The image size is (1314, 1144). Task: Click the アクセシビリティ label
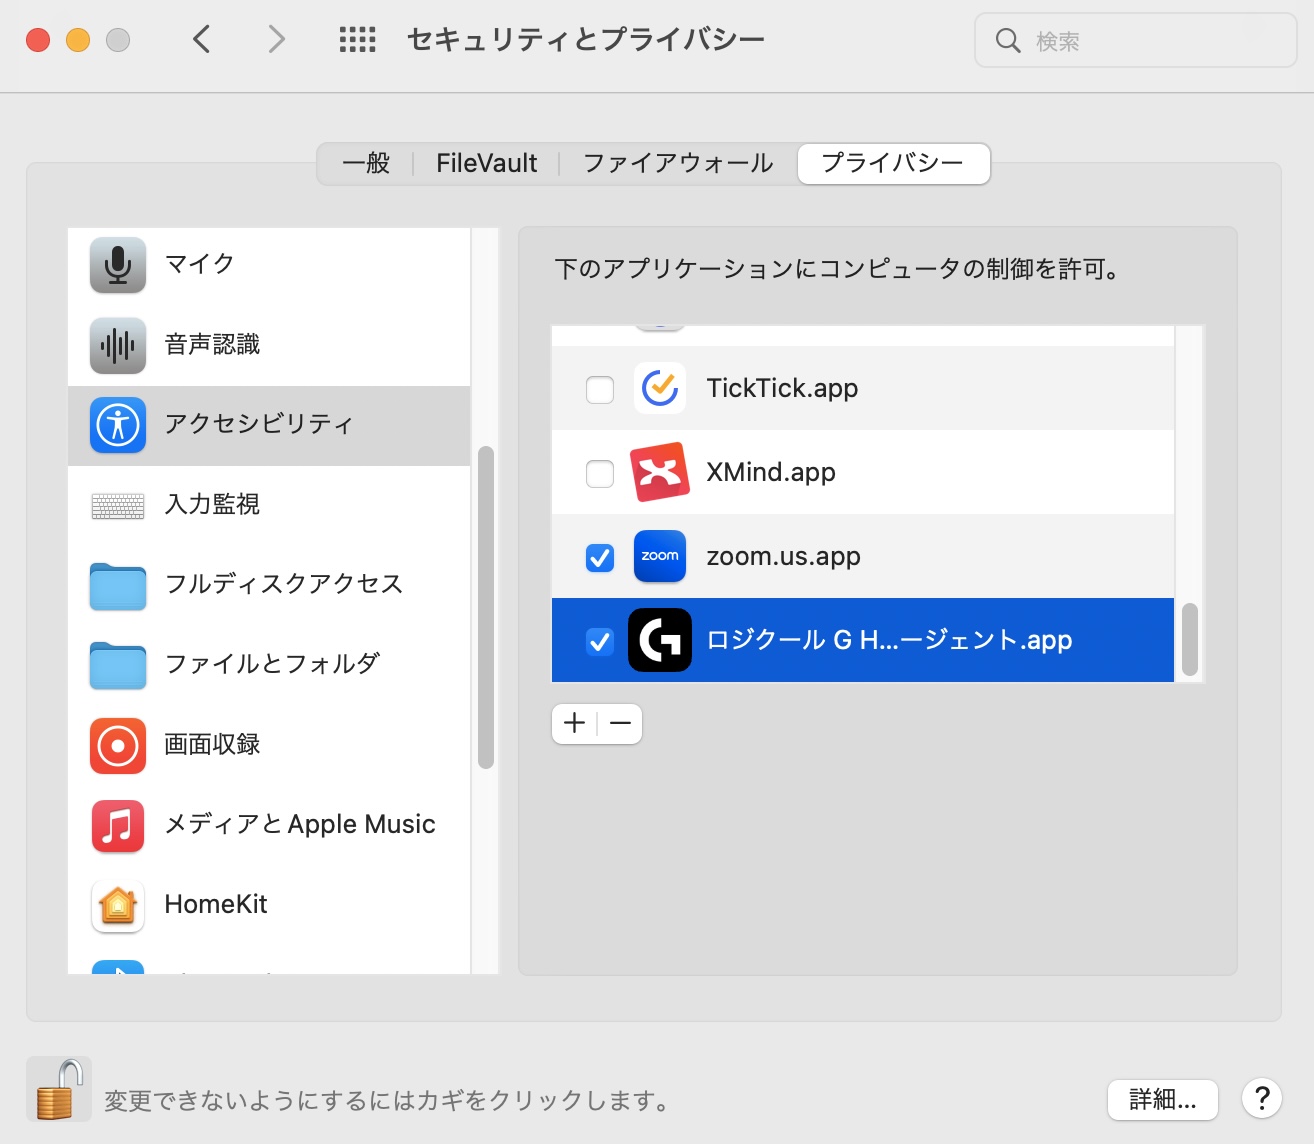point(259,425)
